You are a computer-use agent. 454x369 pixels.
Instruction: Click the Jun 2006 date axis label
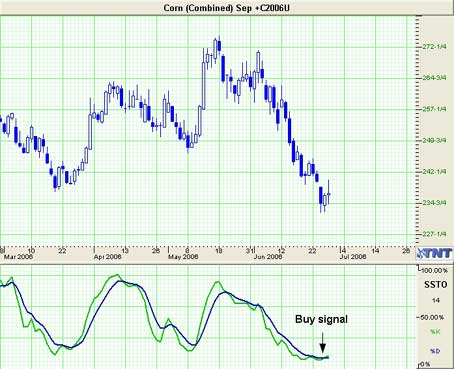coord(268,257)
